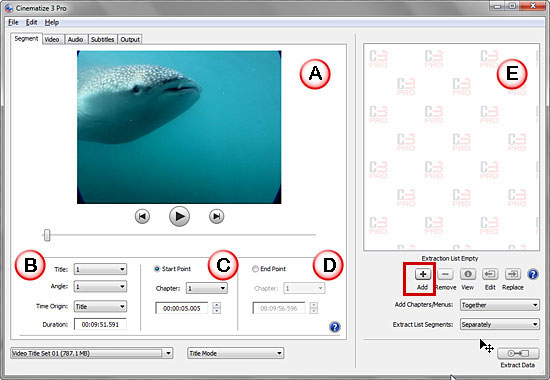The image size is (550, 380).
Task: Switch to the Output tab
Action: pyautogui.click(x=130, y=39)
